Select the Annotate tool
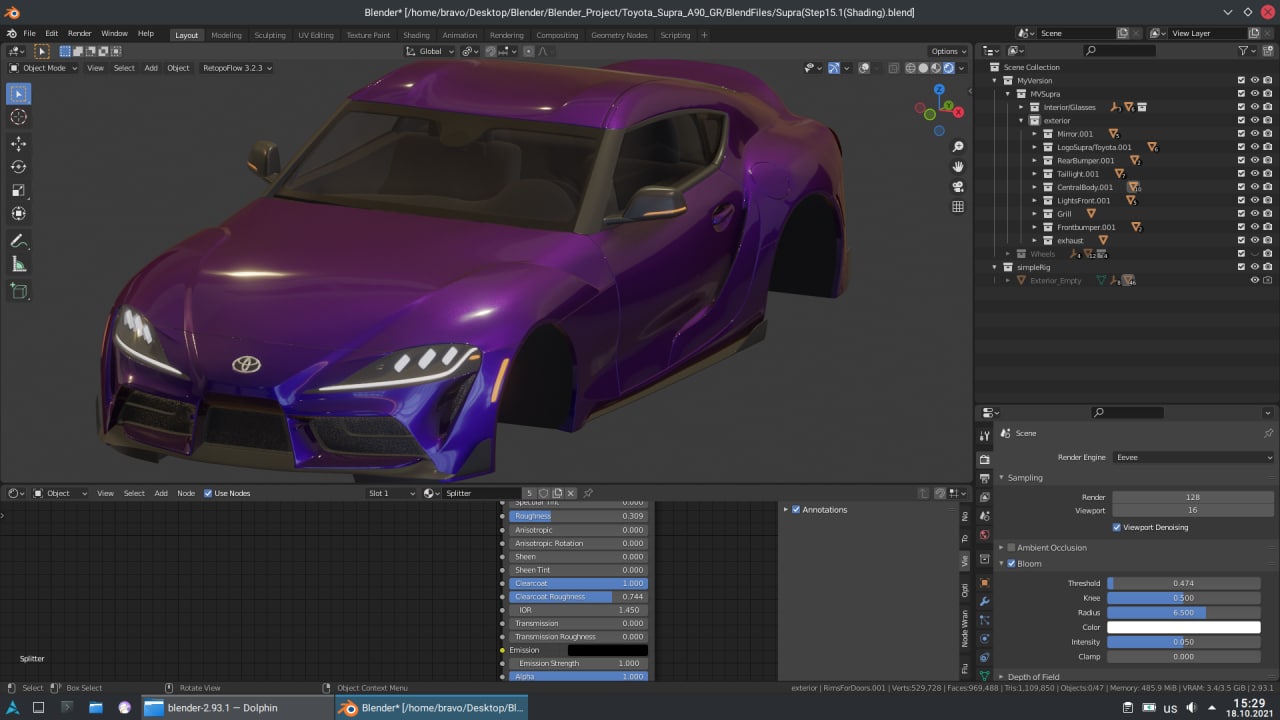 (19, 241)
